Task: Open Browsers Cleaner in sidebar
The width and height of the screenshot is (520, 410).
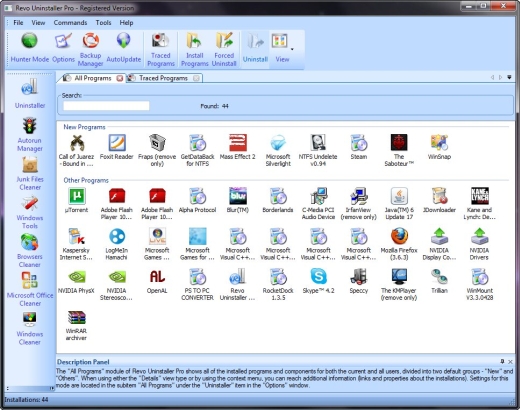Action: point(30,251)
